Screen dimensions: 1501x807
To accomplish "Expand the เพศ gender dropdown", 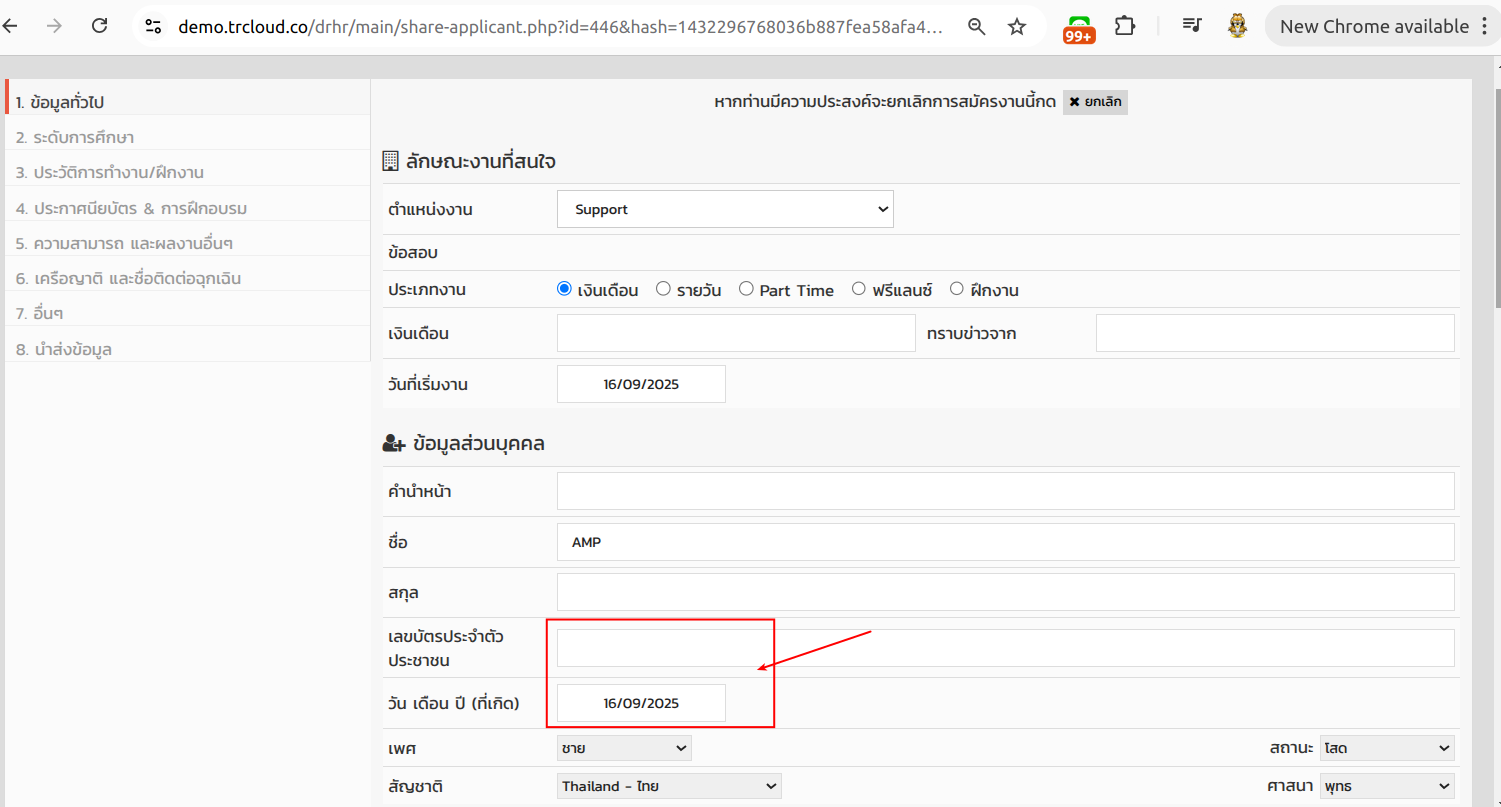I will [624, 748].
